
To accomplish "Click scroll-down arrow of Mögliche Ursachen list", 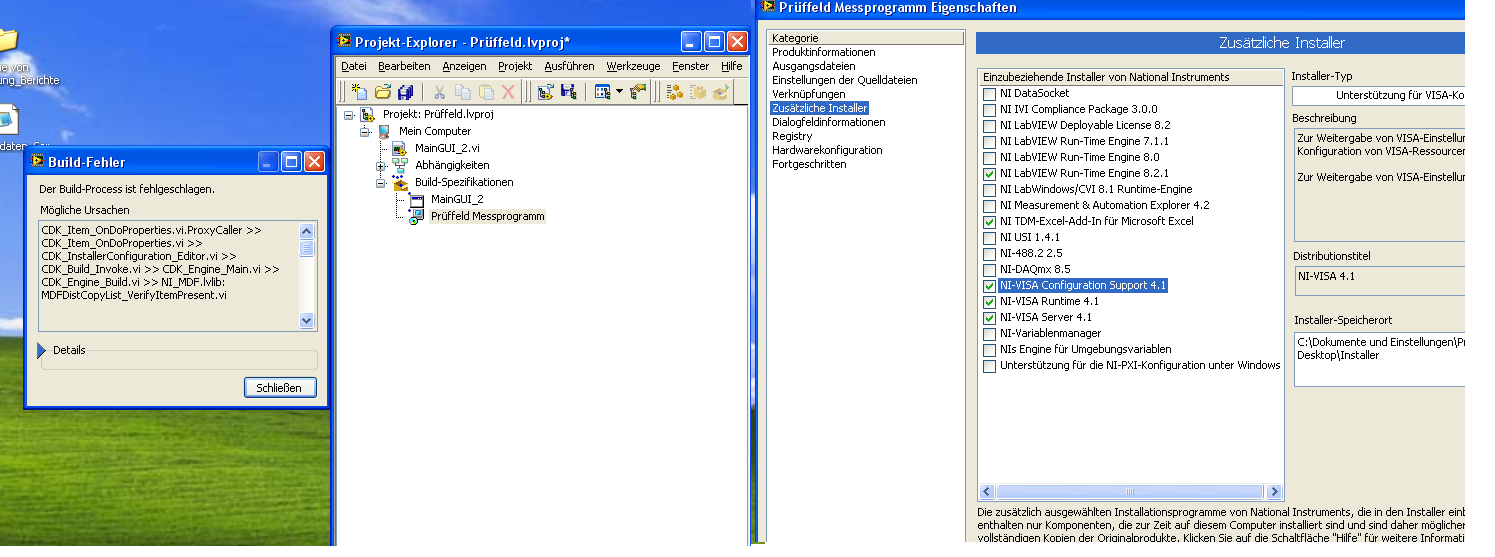I will (307, 321).
